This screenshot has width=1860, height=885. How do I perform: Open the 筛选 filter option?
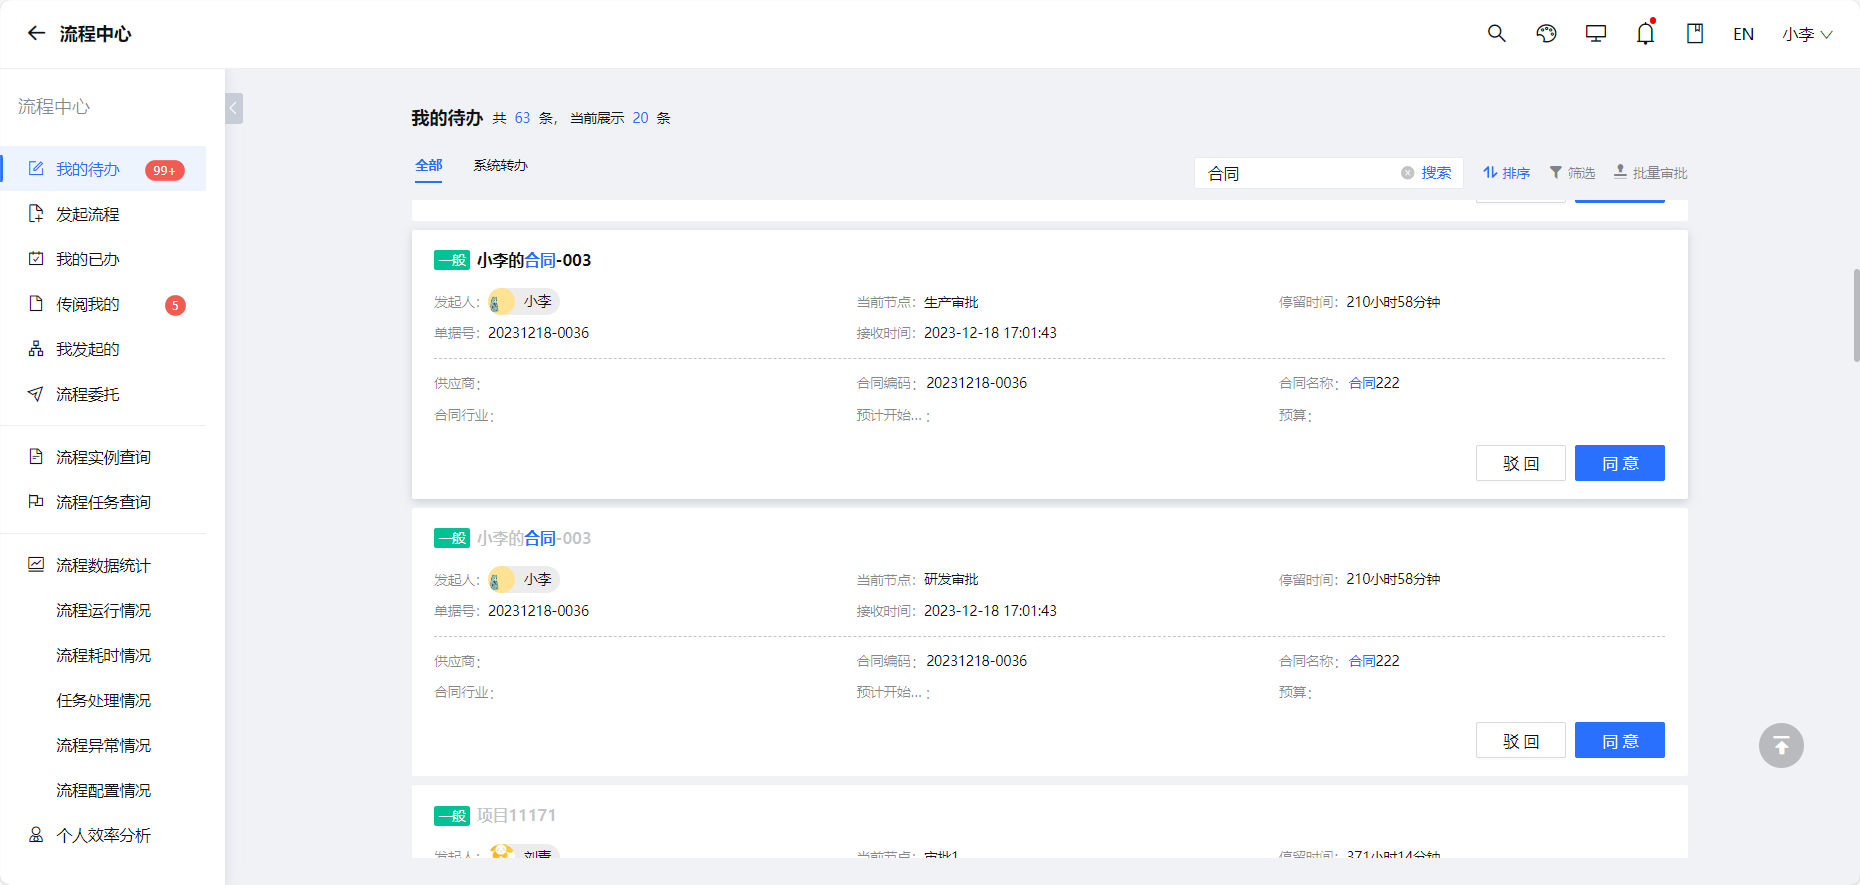click(x=1572, y=173)
